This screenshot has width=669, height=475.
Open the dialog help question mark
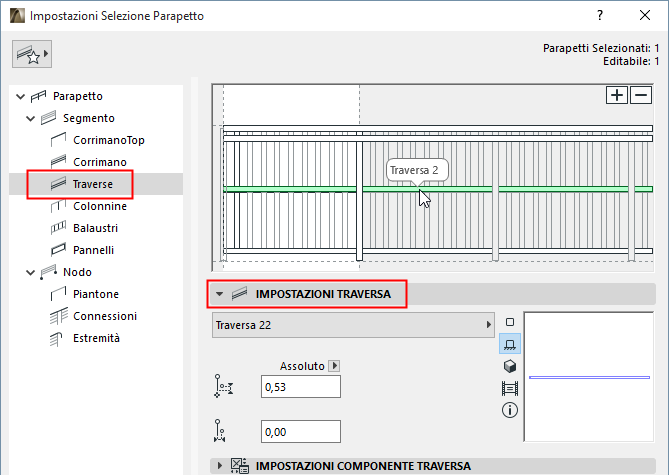(x=600, y=15)
